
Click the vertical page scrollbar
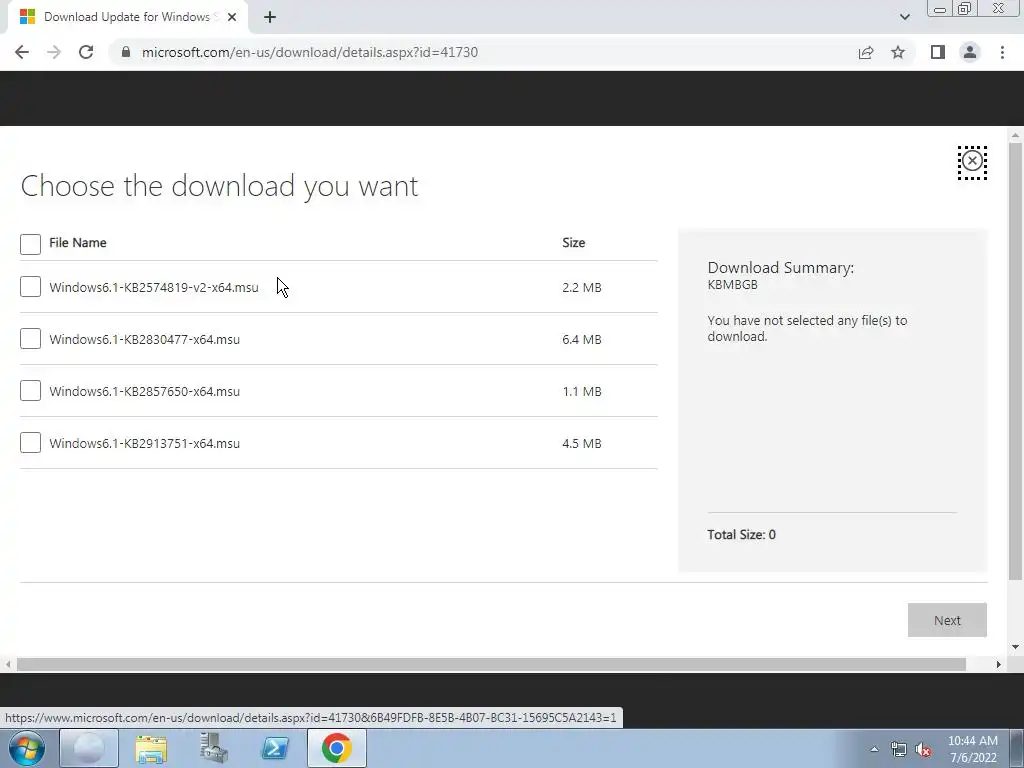pos(1015,360)
